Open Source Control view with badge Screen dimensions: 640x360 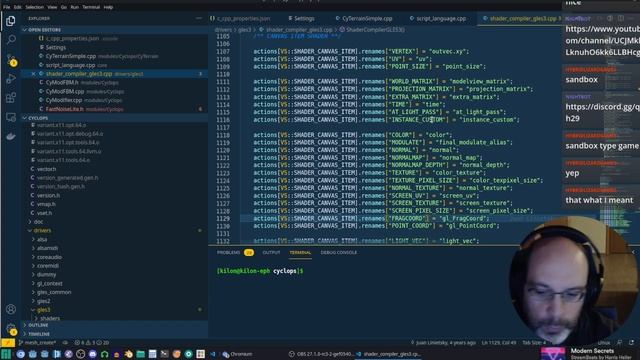click(x=11, y=60)
